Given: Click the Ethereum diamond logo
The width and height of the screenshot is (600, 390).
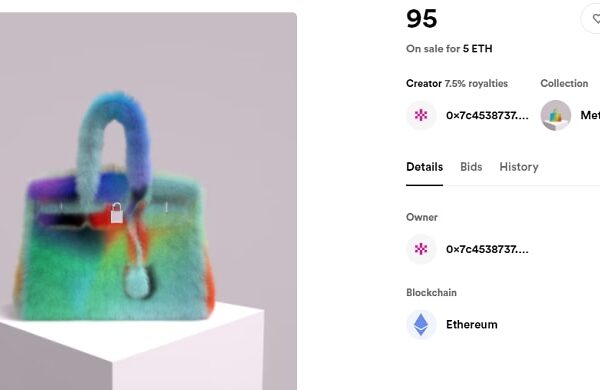Looking at the screenshot, I should coord(421,325).
